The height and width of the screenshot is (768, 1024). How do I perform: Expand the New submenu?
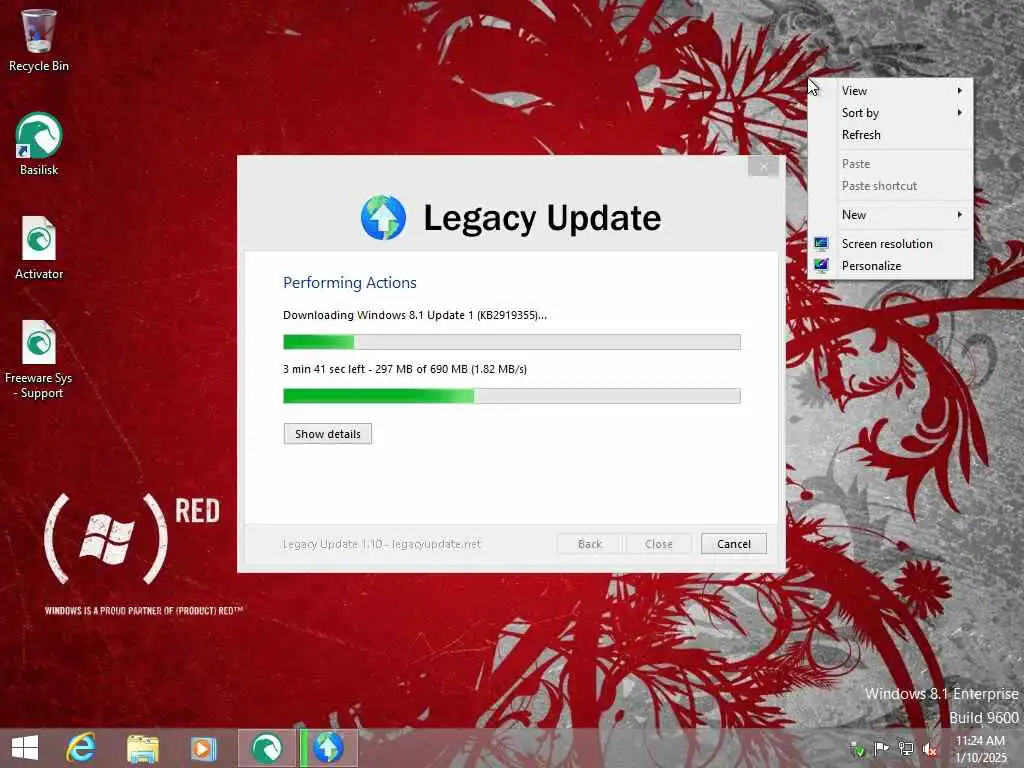890,215
